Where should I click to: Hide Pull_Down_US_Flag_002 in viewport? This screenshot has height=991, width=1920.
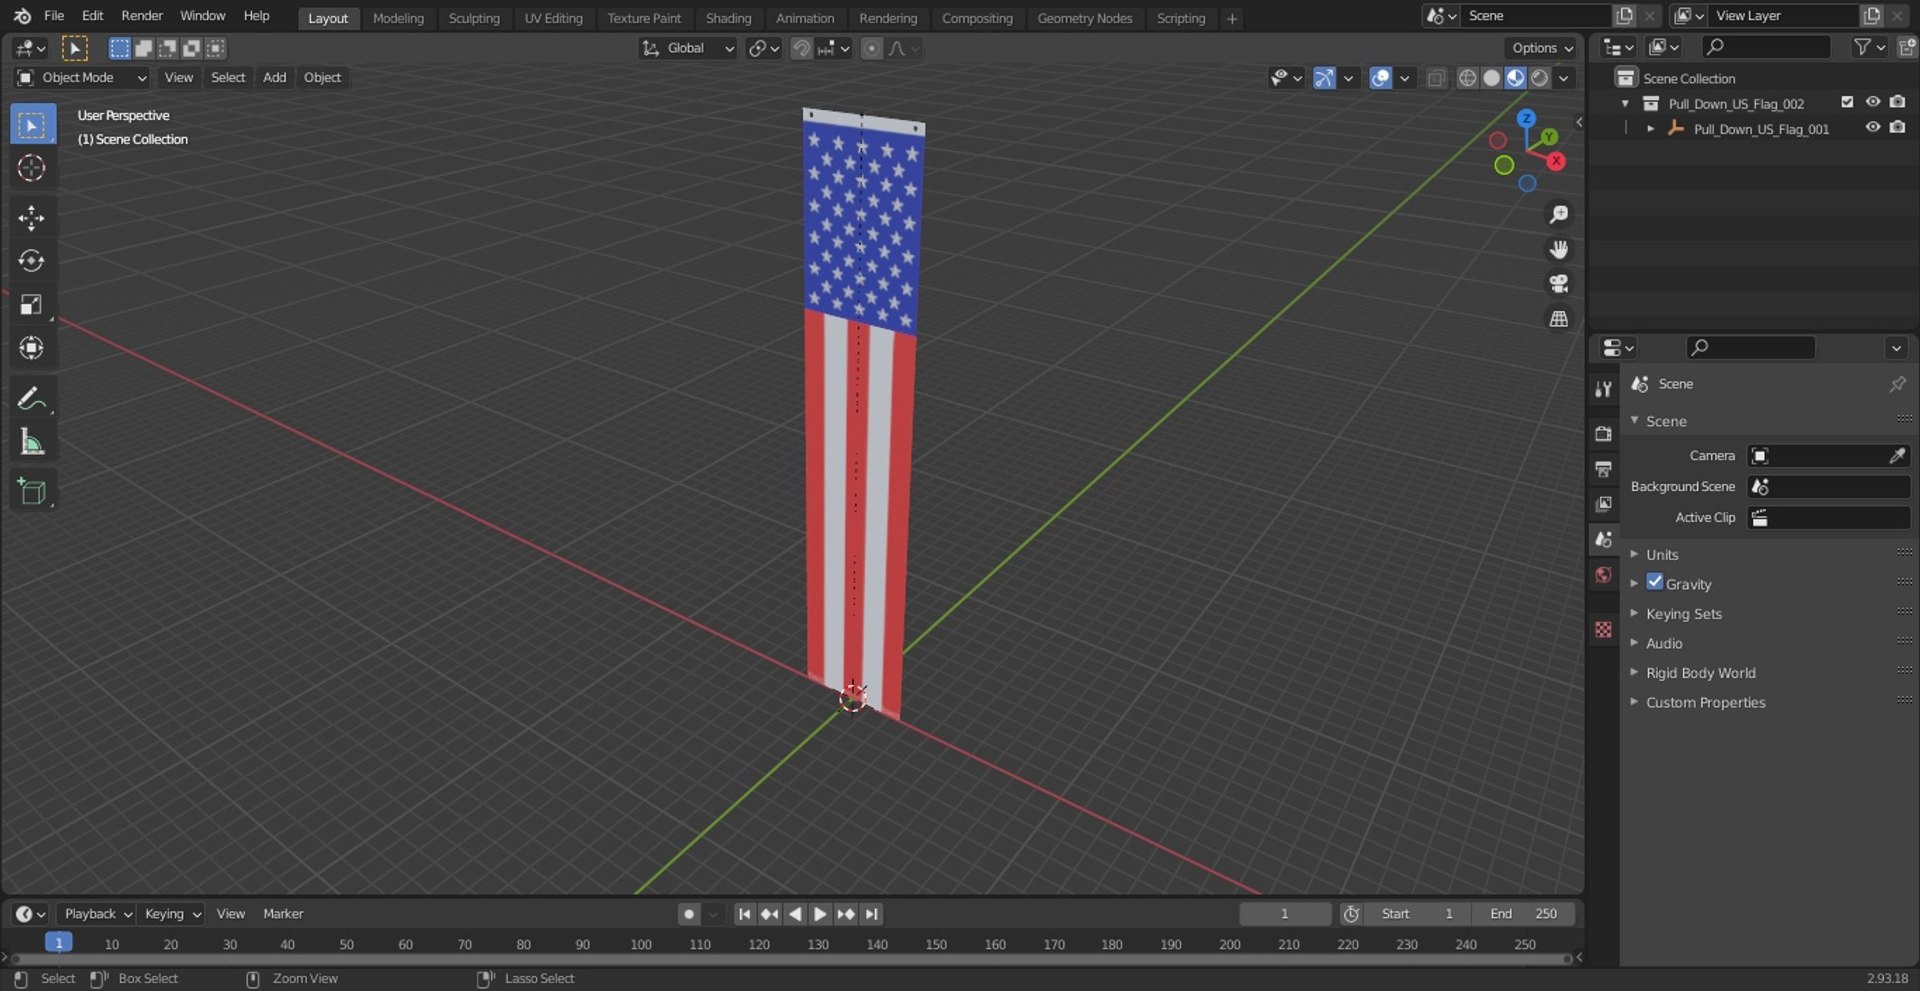(x=1872, y=102)
